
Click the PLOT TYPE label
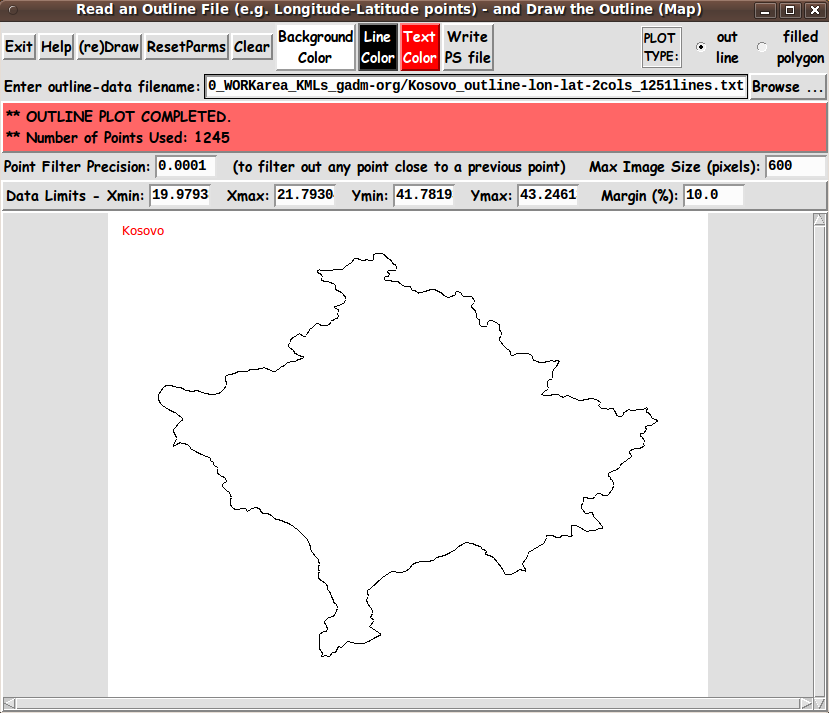point(661,47)
